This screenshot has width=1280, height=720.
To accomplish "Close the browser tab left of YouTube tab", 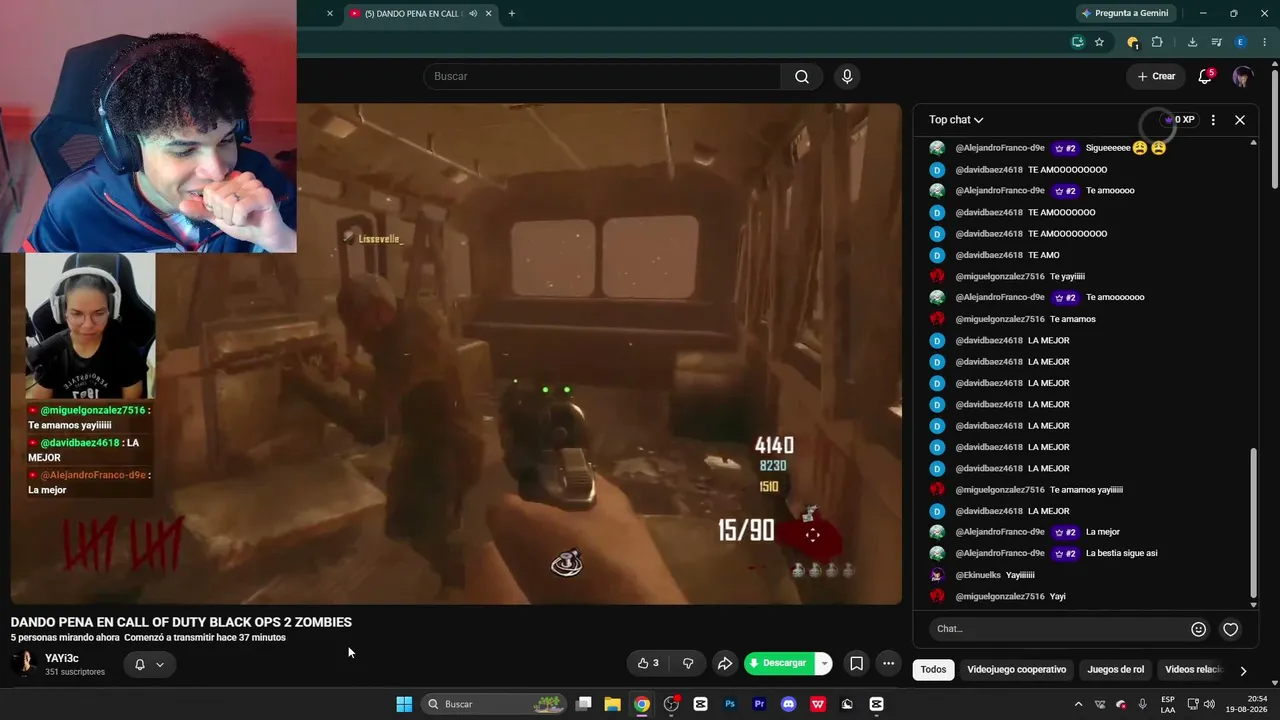I will tap(330, 14).
